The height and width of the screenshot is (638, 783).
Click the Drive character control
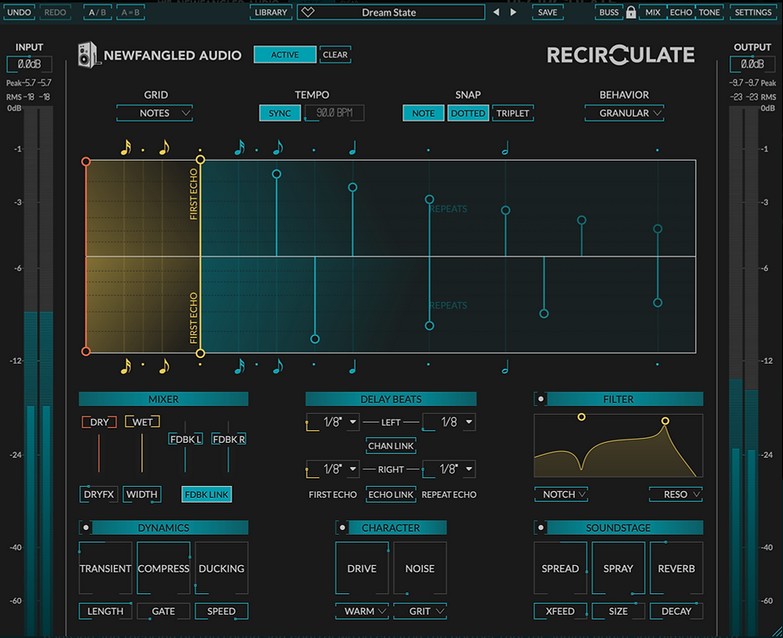(x=362, y=568)
